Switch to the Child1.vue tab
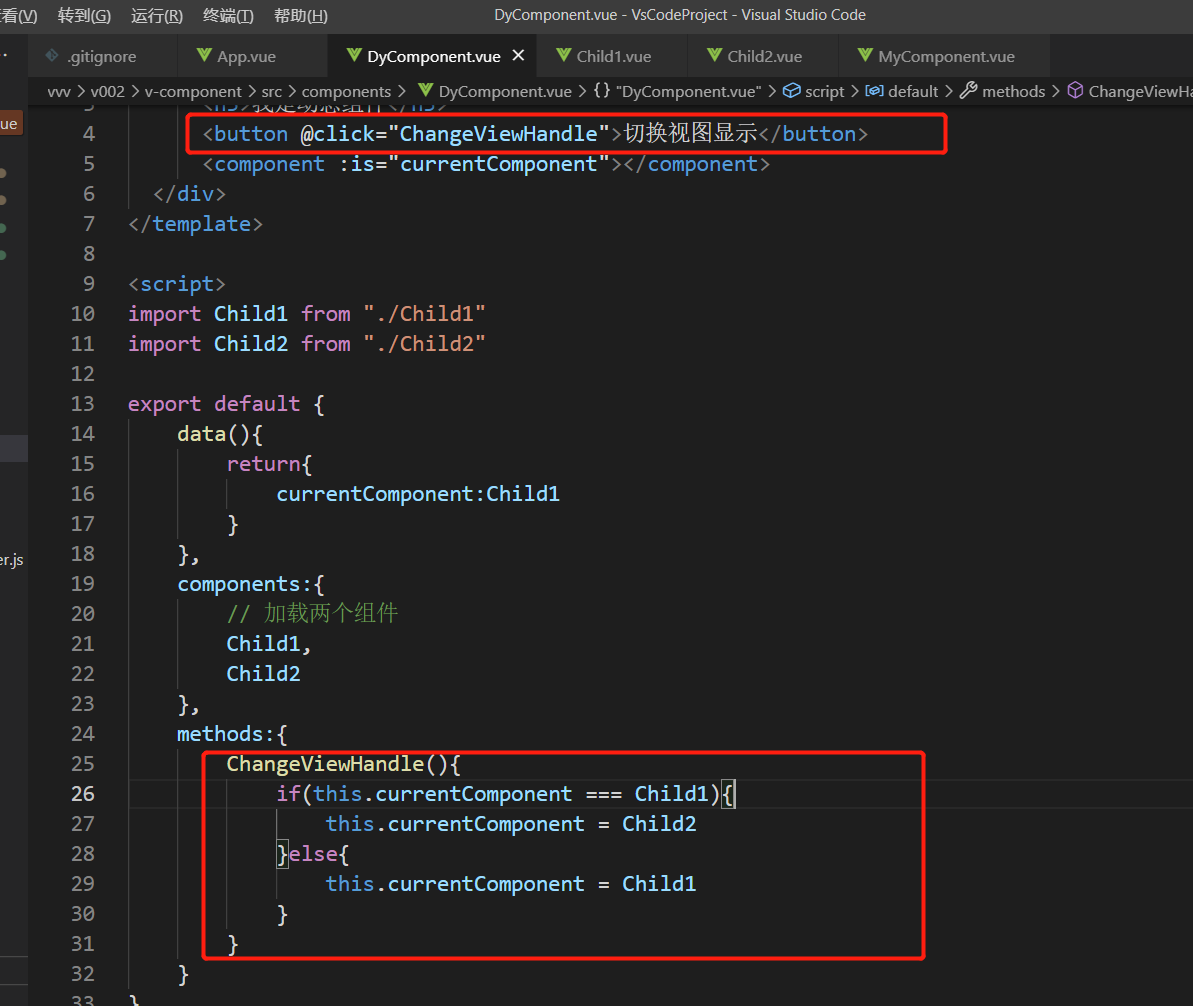Viewport: 1193px width, 1006px height. pyautogui.click(x=613, y=56)
